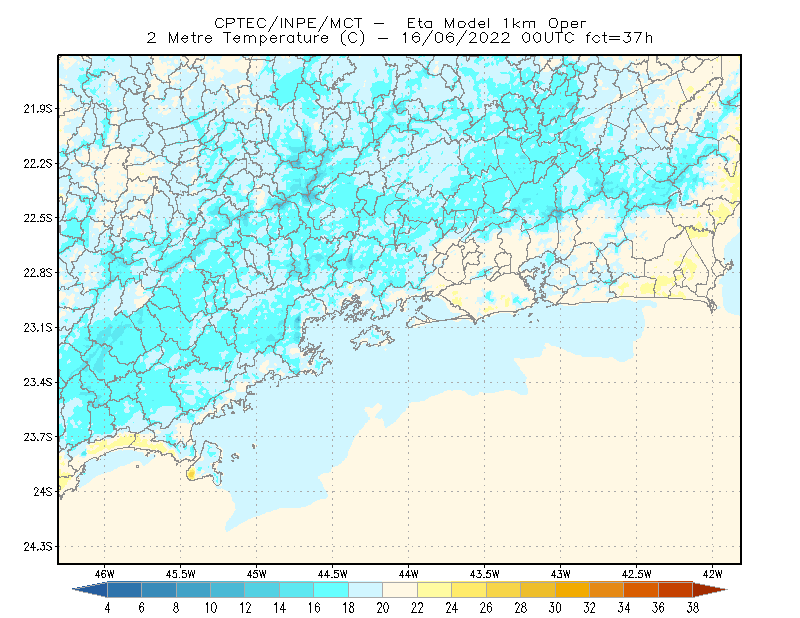The height and width of the screenshot is (618, 800).
Task: Click the 22.2S latitude label
Action: (38, 163)
